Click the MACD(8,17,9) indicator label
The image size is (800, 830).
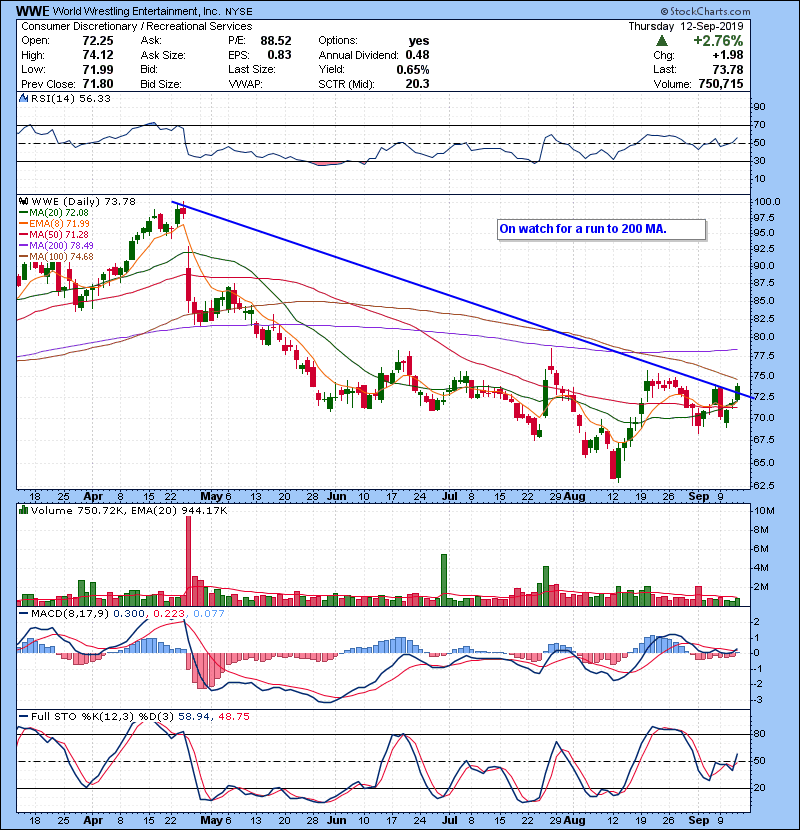coord(71,614)
